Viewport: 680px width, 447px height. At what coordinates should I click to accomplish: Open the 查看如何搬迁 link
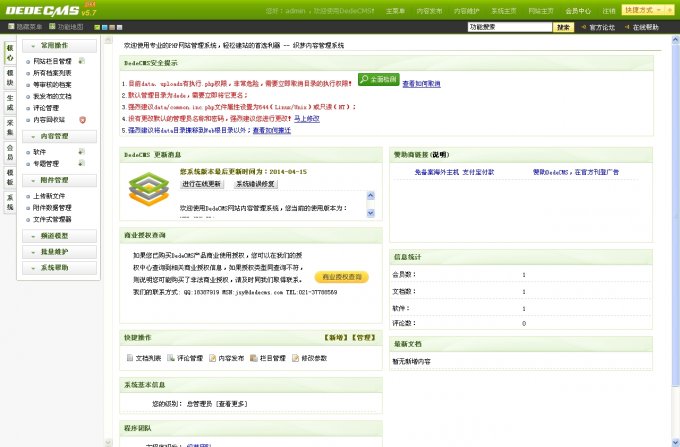click(x=272, y=130)
